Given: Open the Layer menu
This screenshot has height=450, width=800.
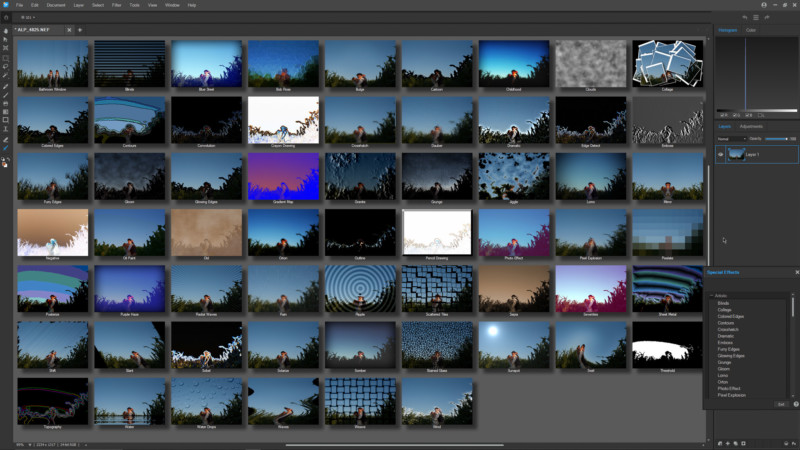Looking at the screenshot, I should click(79, 5).
